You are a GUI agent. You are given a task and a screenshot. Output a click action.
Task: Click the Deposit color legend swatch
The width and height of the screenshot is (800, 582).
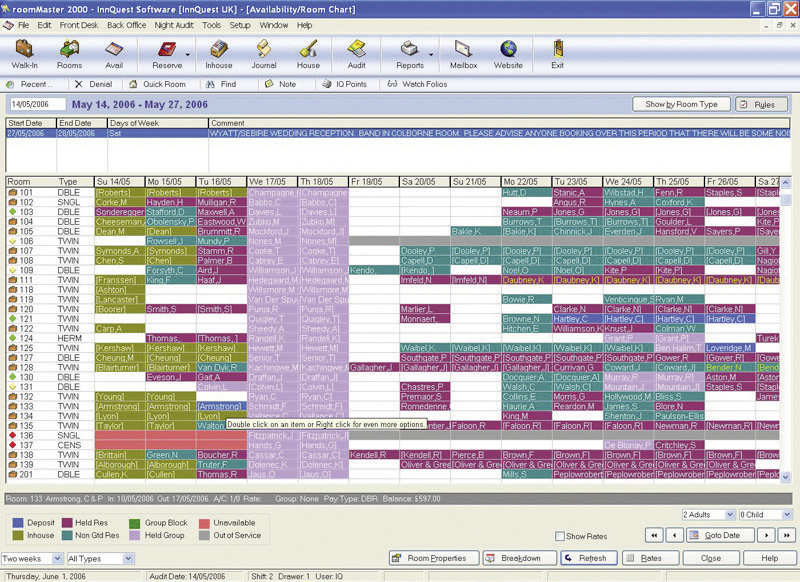(x=16, y=522)
